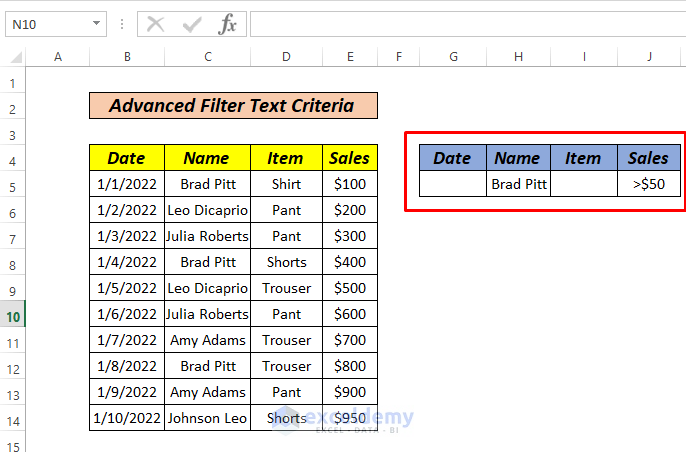
Task: Expand the Name Box dropdown arrow
Action: click(x=96, y=24)
